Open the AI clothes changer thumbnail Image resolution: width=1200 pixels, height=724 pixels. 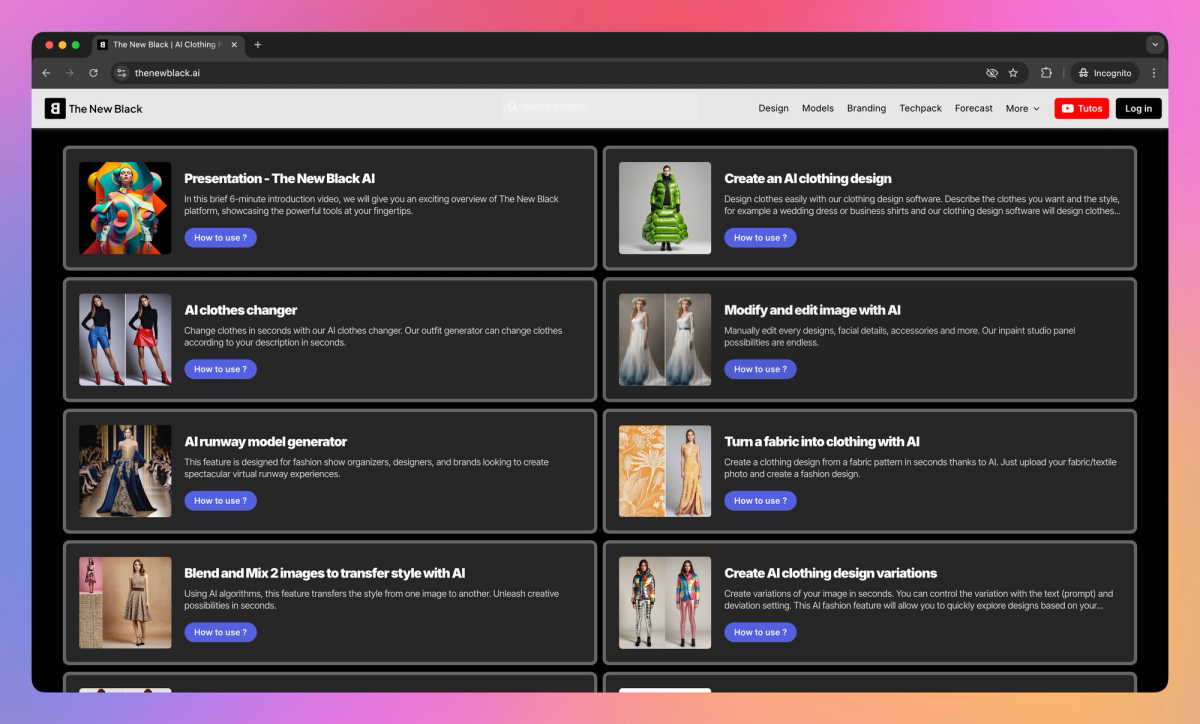pyautogui.click(x=125, y=340)
